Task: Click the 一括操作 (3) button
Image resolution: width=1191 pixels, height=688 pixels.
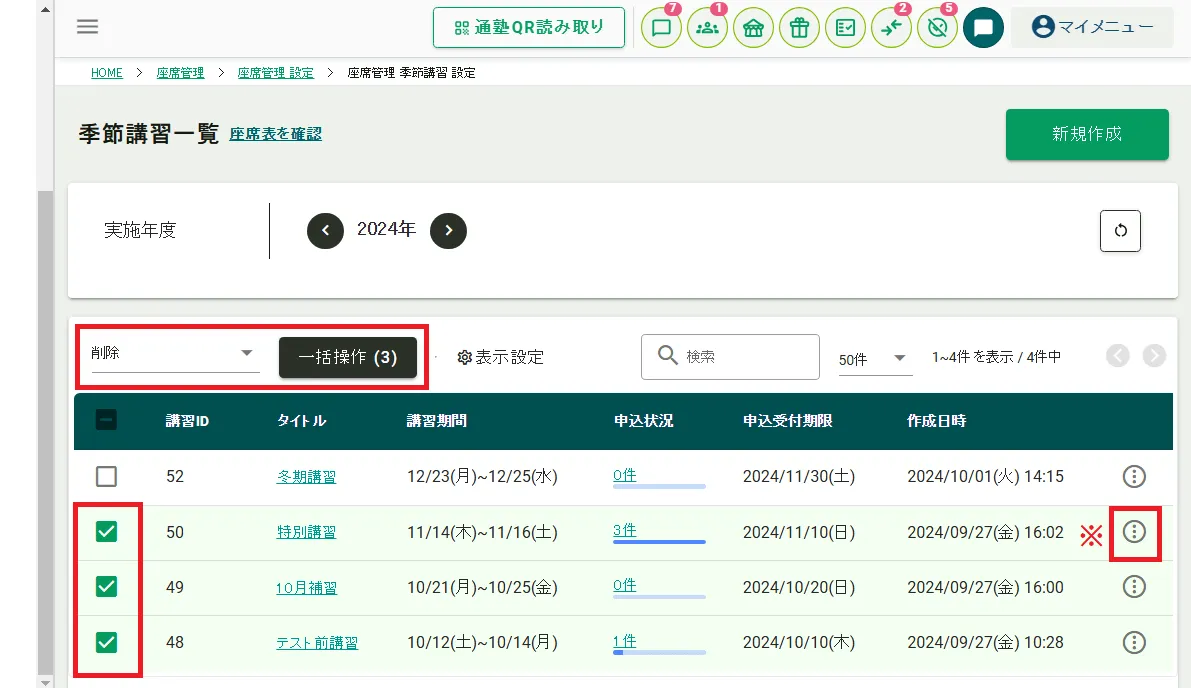Action: (348, 357)
